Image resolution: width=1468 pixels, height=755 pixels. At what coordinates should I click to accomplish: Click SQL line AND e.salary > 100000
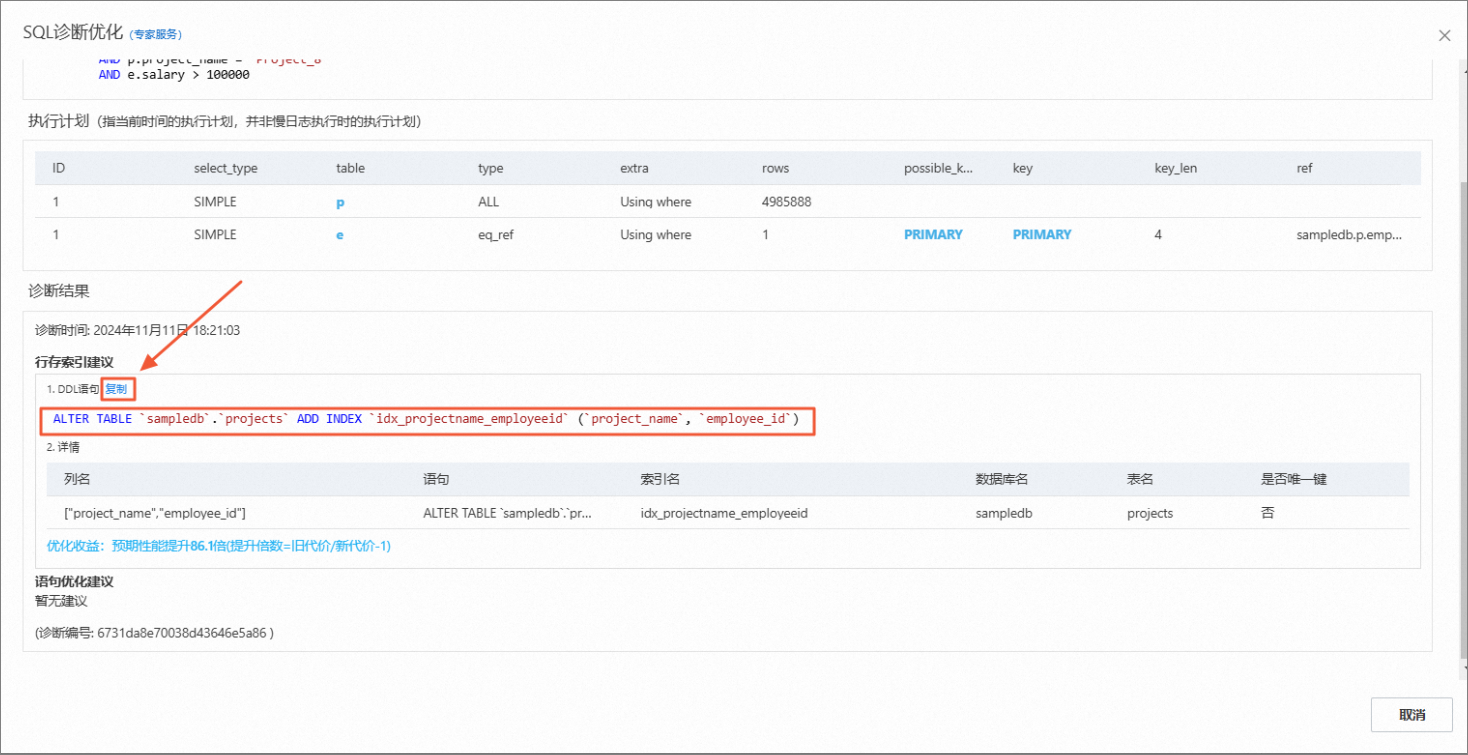[174, 75]
